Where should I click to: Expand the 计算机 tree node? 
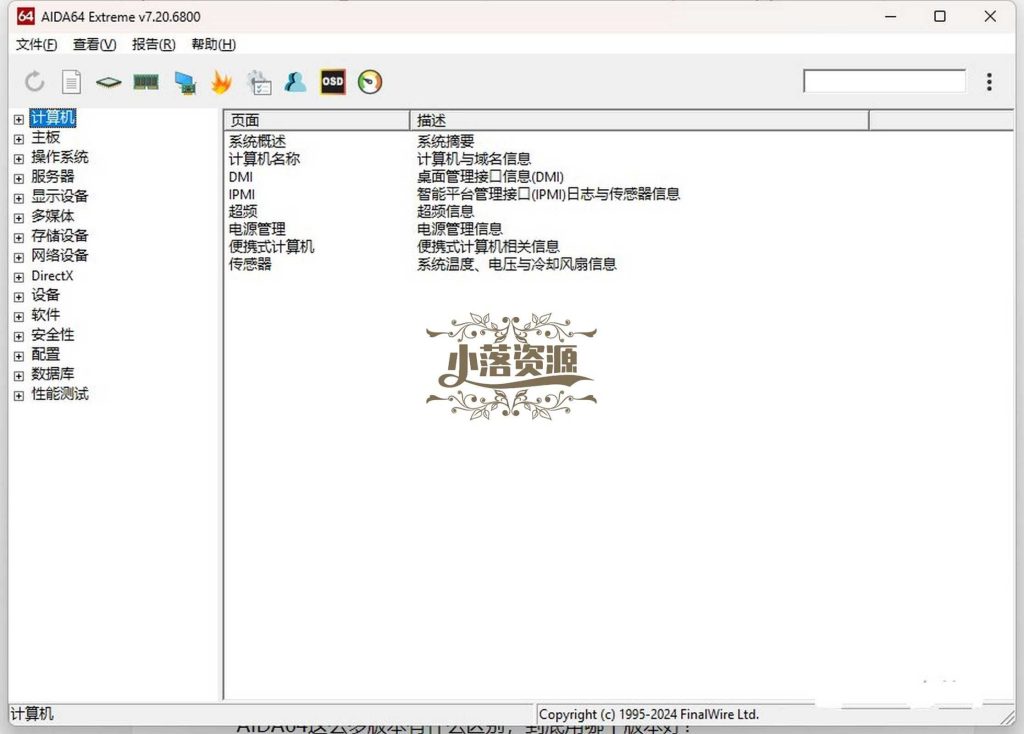[x=18, y=120]
